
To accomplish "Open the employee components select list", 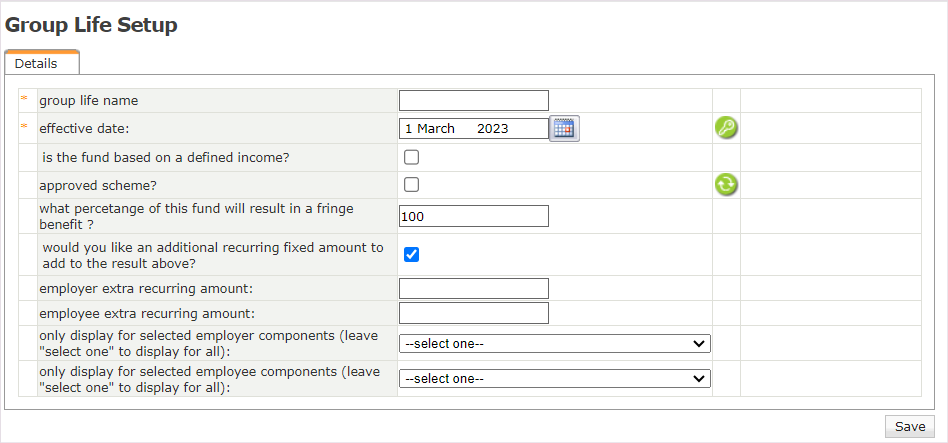I will [554, 379].
